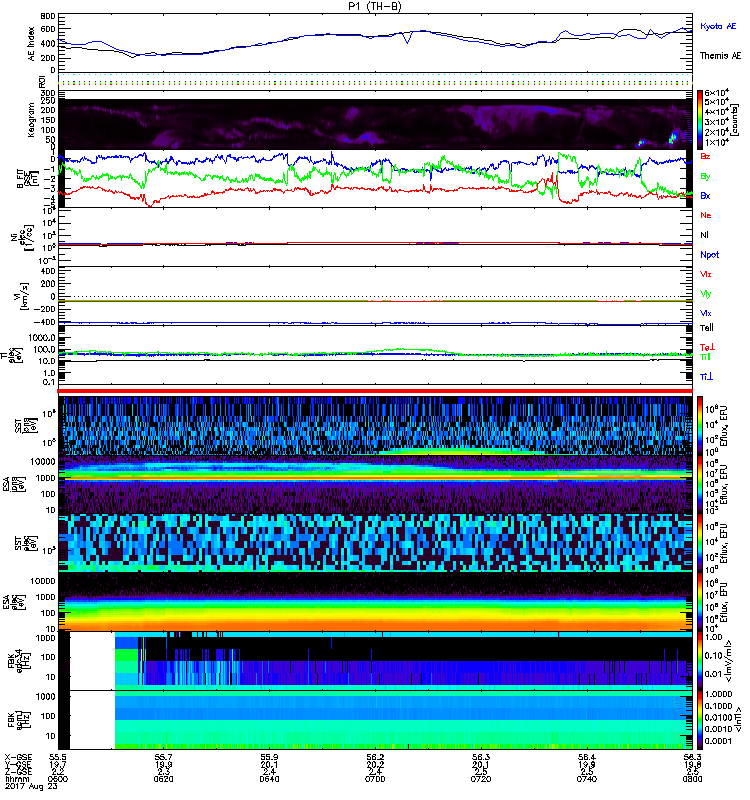Viewport: 750px width, 800px height.
Task: Click the 0800 time tick label
Action: point(692,779)
